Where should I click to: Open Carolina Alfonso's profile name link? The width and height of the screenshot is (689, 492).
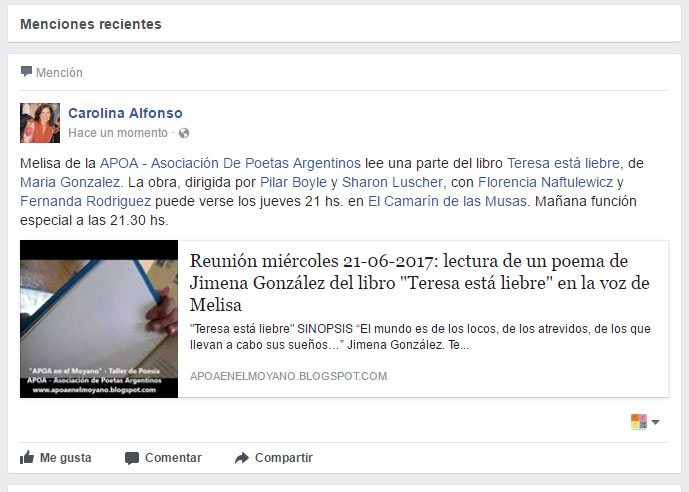(125, 113)
